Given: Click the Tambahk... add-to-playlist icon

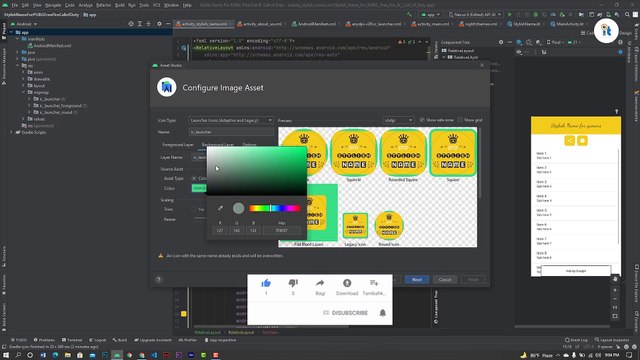Looking at the screenshot, I should [374, 283].
